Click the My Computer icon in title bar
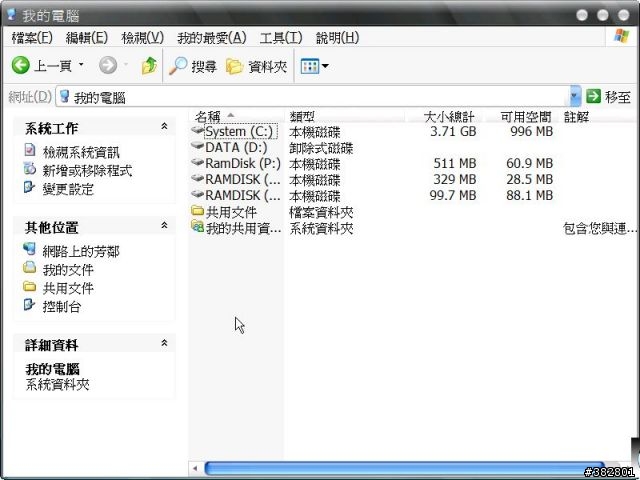640x480 pixels. [12, 15]
